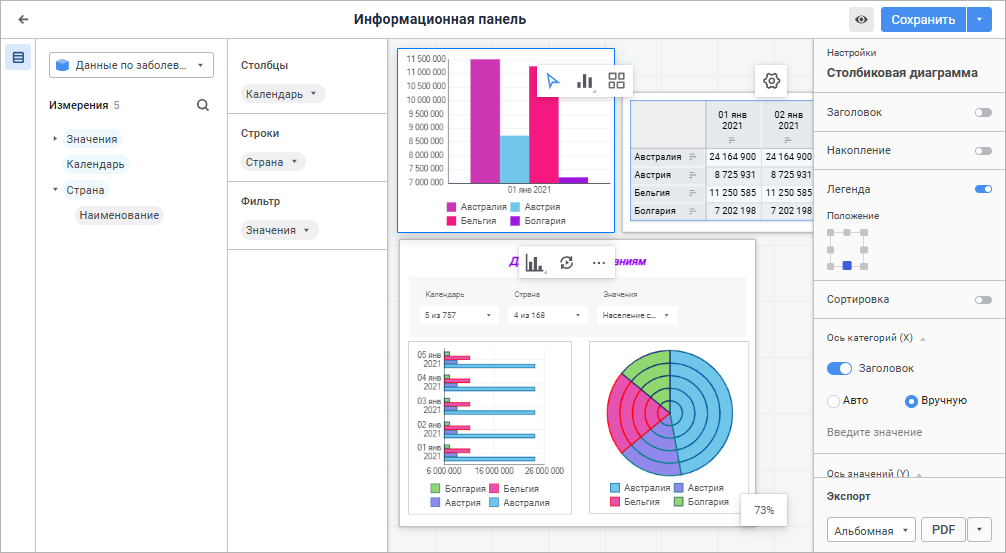Open the three-dots more options menu

[599, 262]
